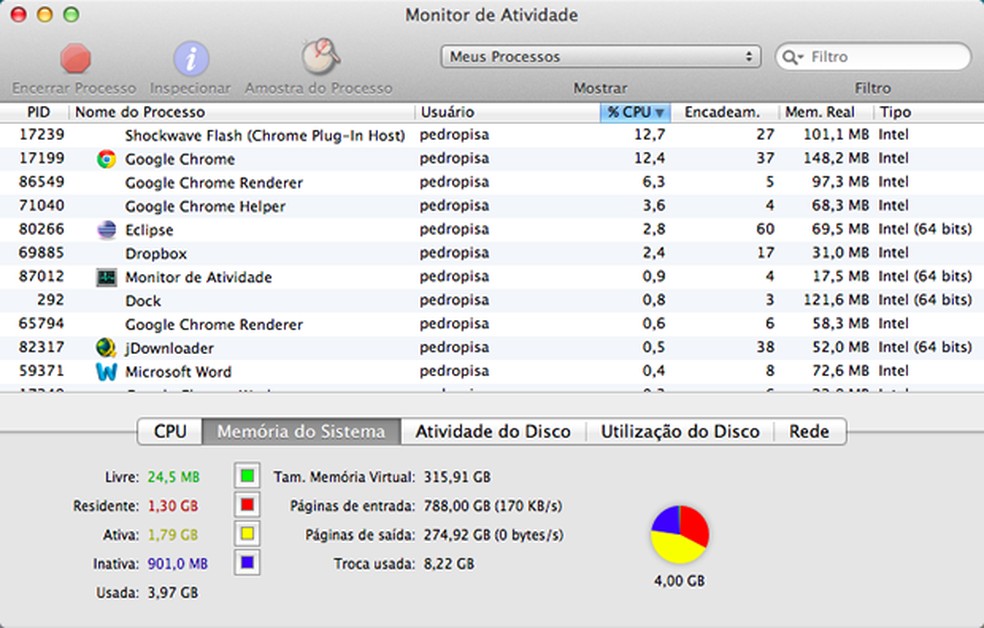Open the Meus Processos dropdown
Screen dimensions: 984x628
coord(600,57)
